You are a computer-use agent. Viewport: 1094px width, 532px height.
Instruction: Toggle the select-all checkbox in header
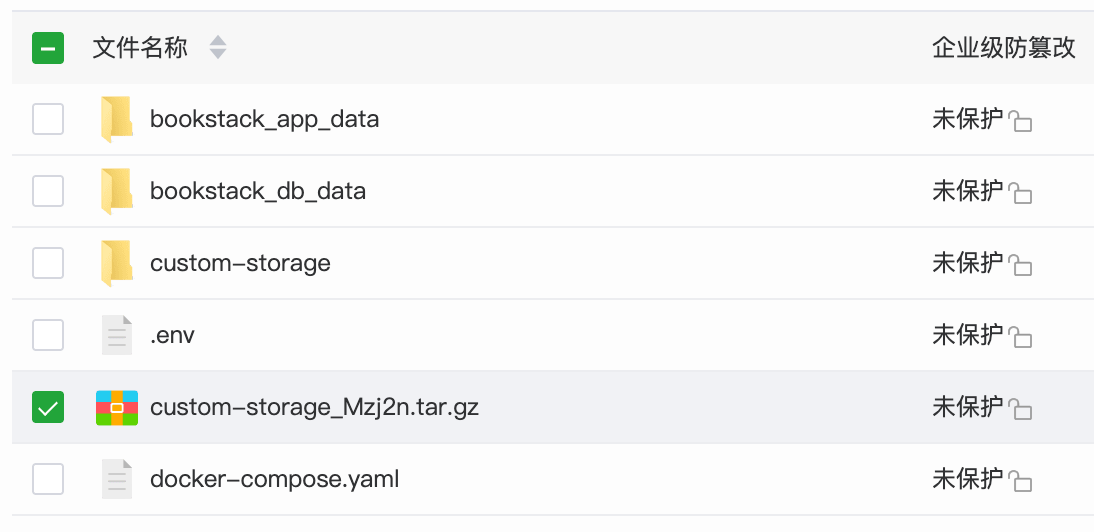pos(48,48)
